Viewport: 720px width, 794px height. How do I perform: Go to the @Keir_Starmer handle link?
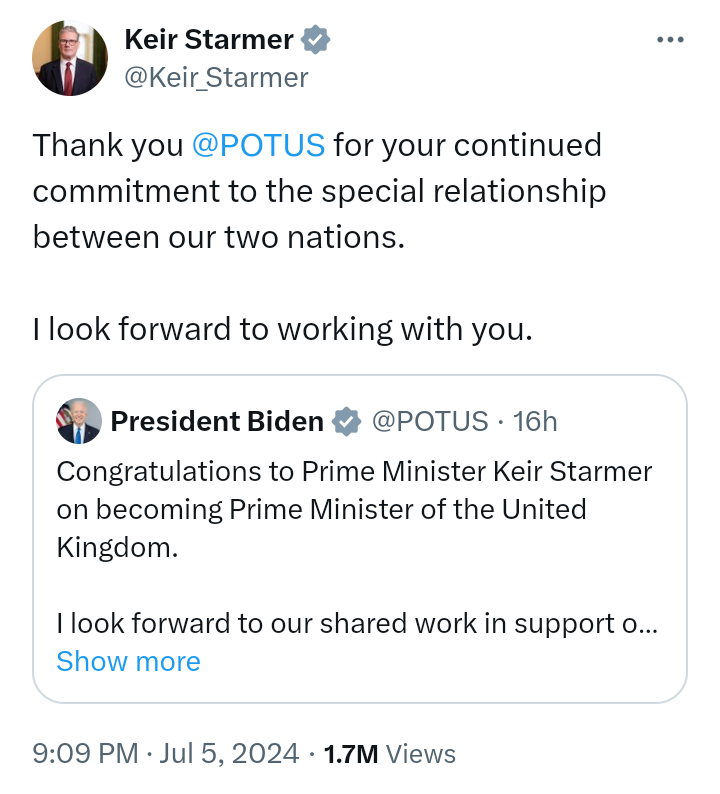[x=215, y=77]
